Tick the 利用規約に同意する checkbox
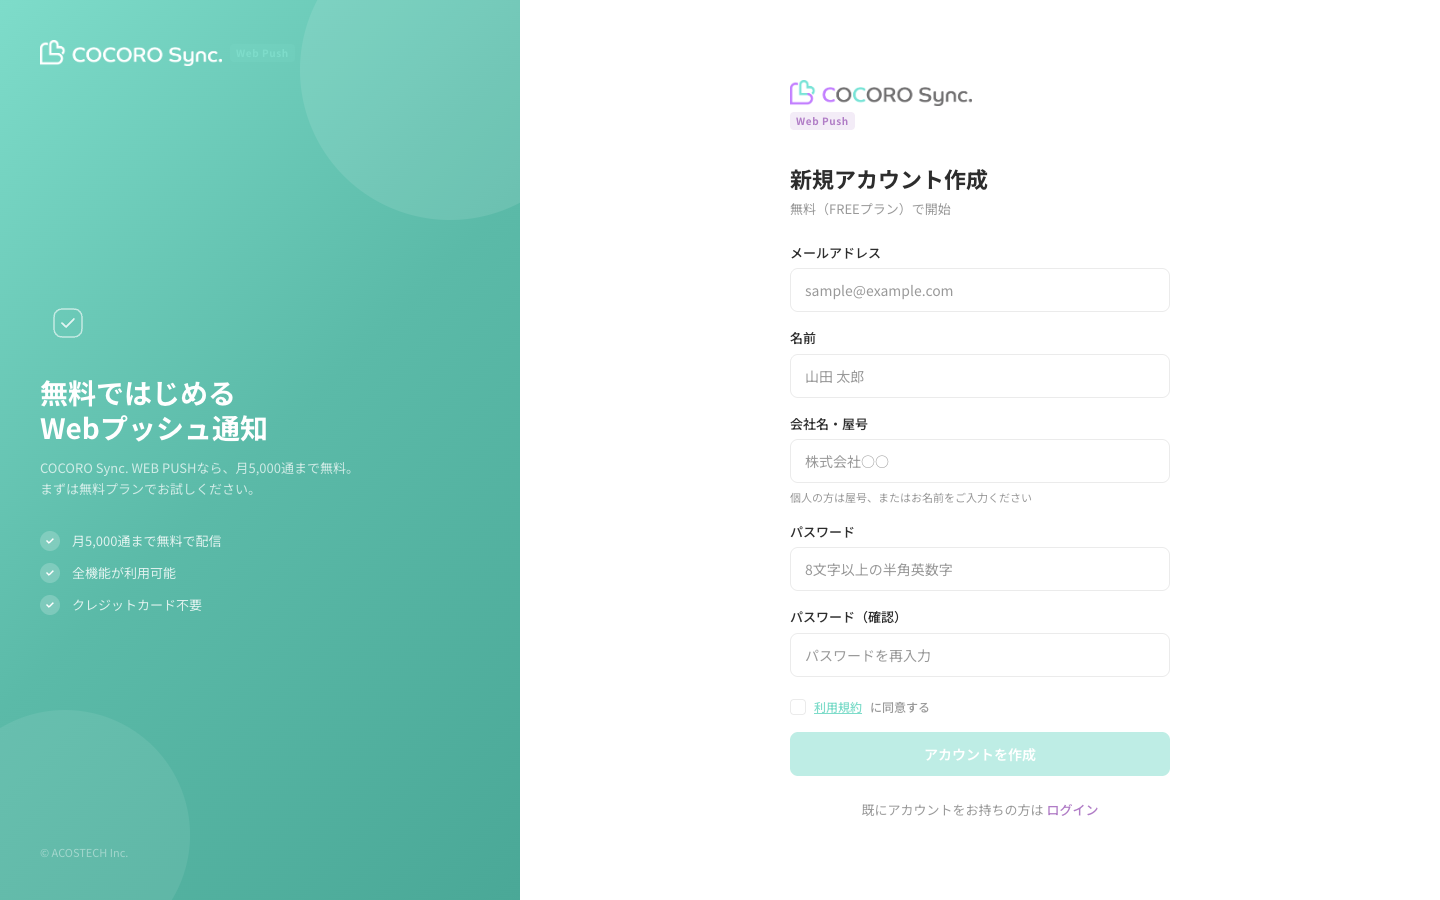This screenshot has width=1440, height=900. 798,707
